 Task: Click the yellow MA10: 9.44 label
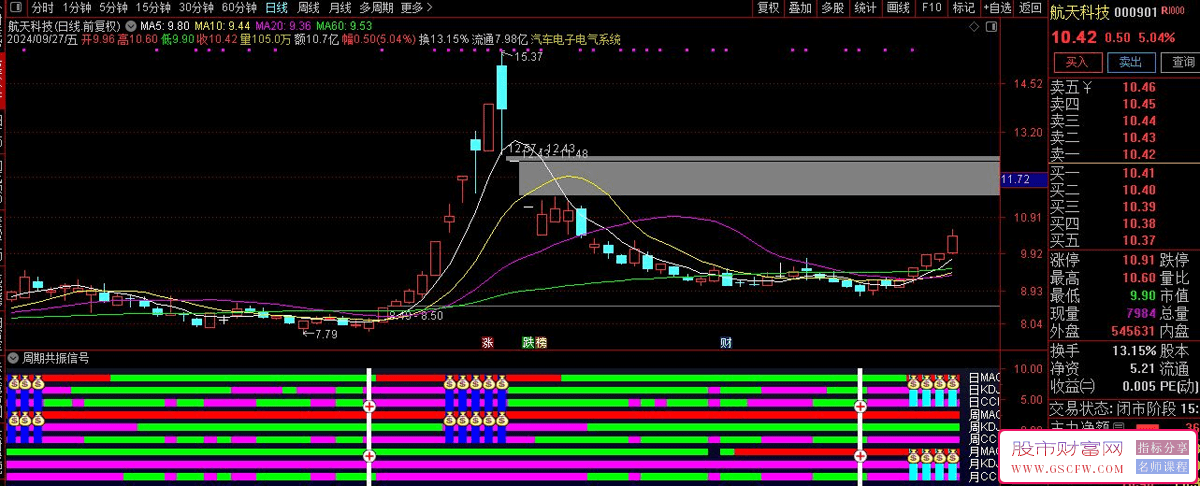coord(222,25)
